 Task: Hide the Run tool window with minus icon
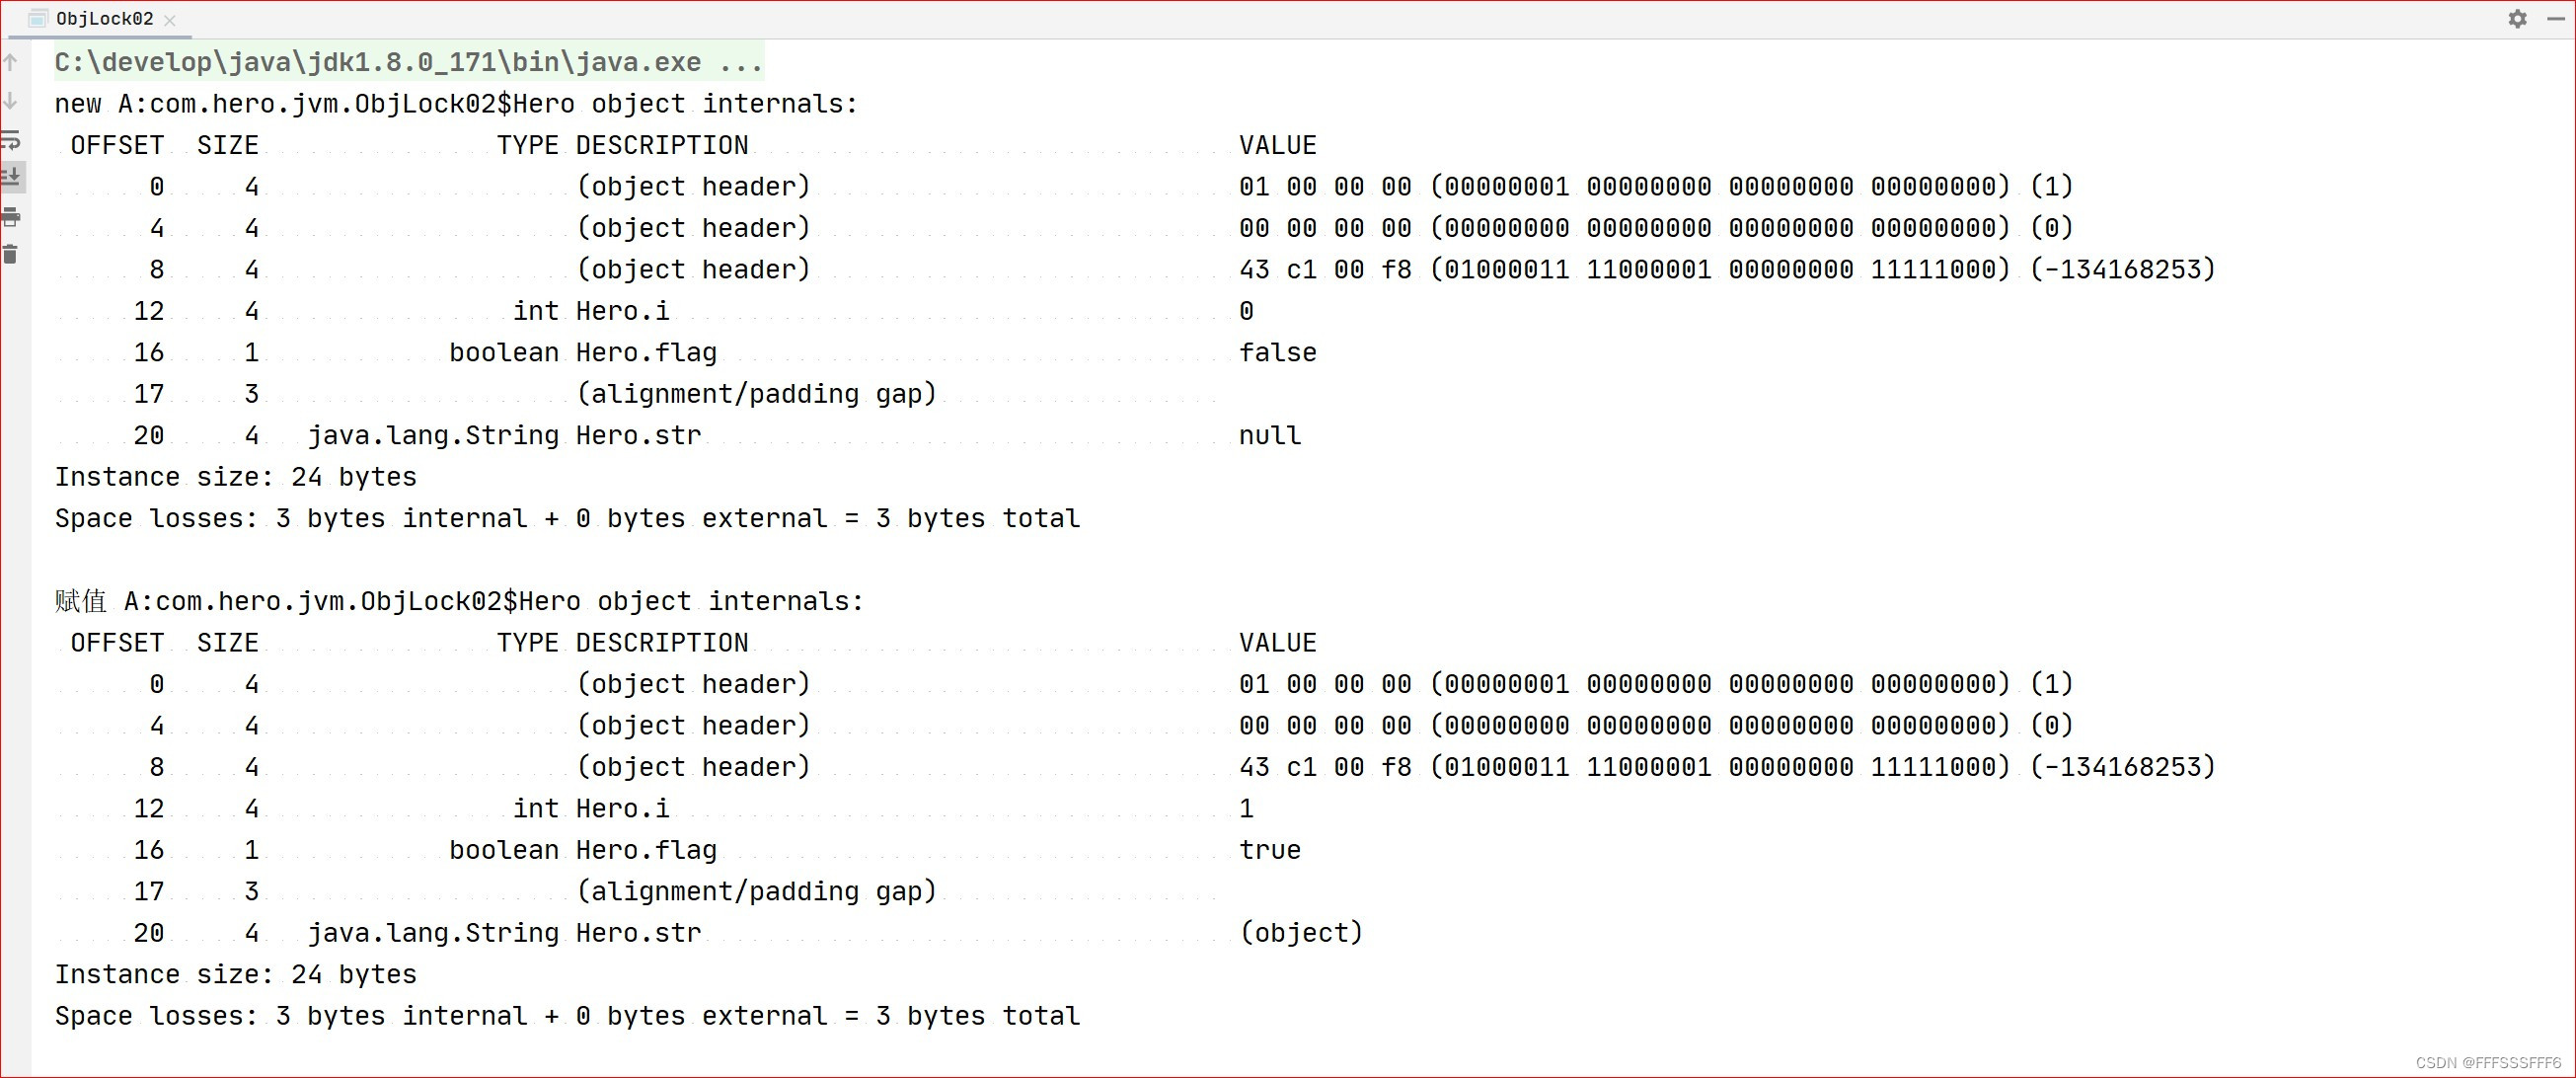(x=2555, y=18)
